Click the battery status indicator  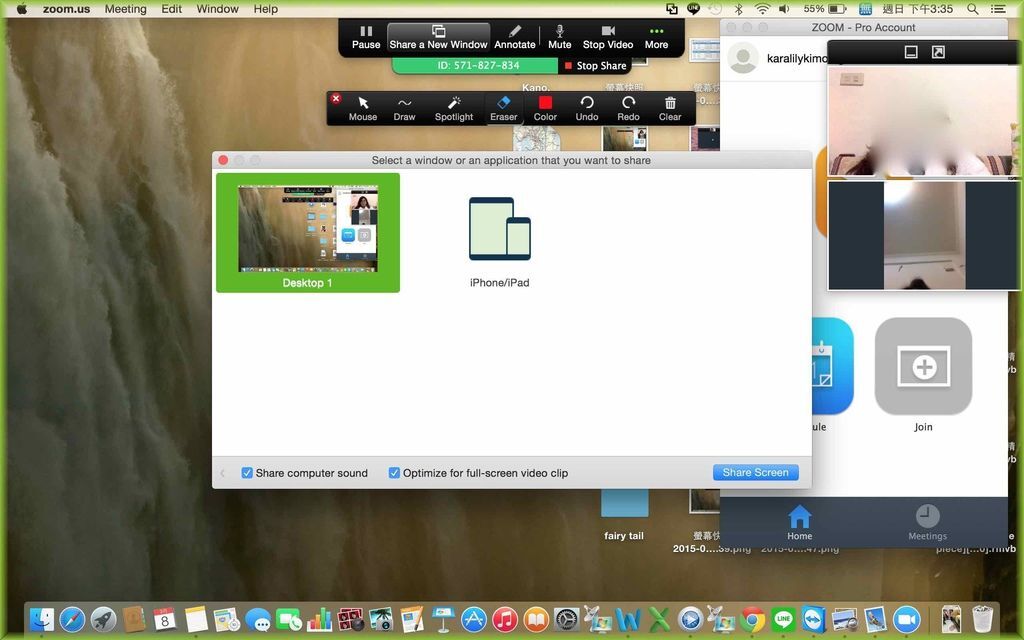point(825,9)
